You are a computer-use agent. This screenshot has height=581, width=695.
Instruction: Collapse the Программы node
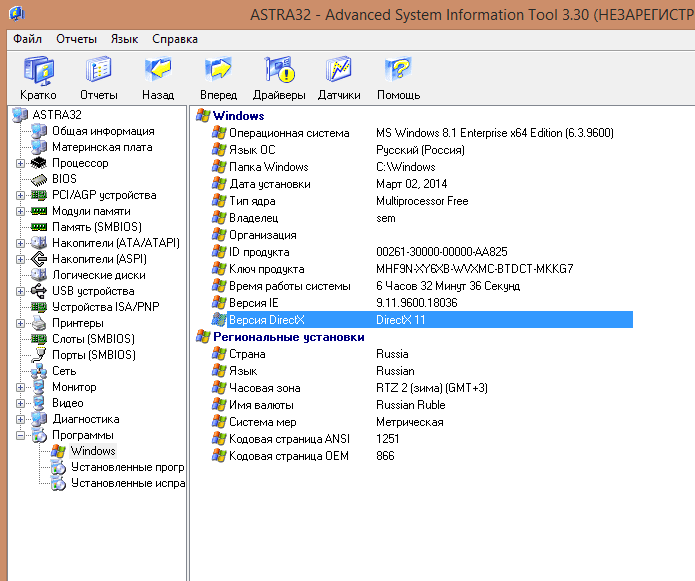click(20, 435)
